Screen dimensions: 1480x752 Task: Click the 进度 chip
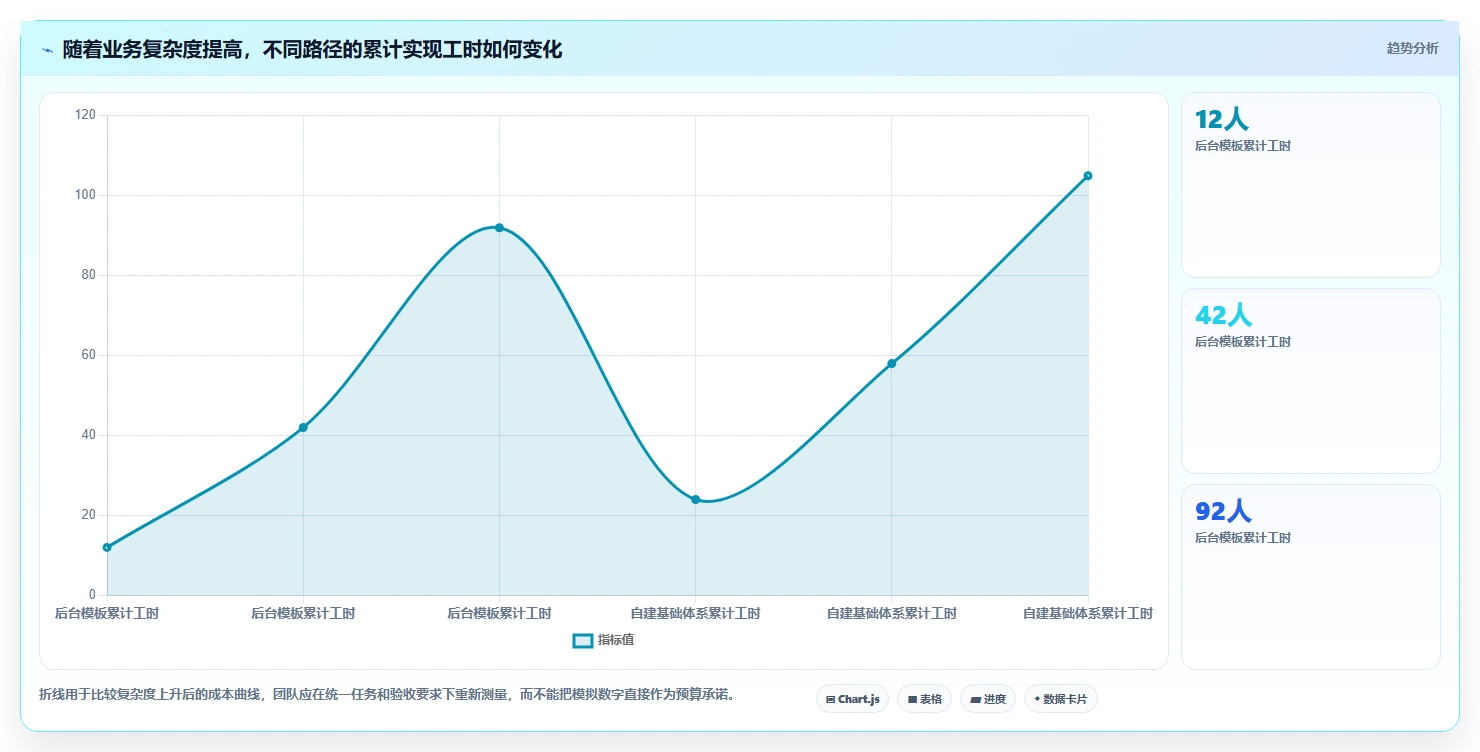(x=988, y=699)
